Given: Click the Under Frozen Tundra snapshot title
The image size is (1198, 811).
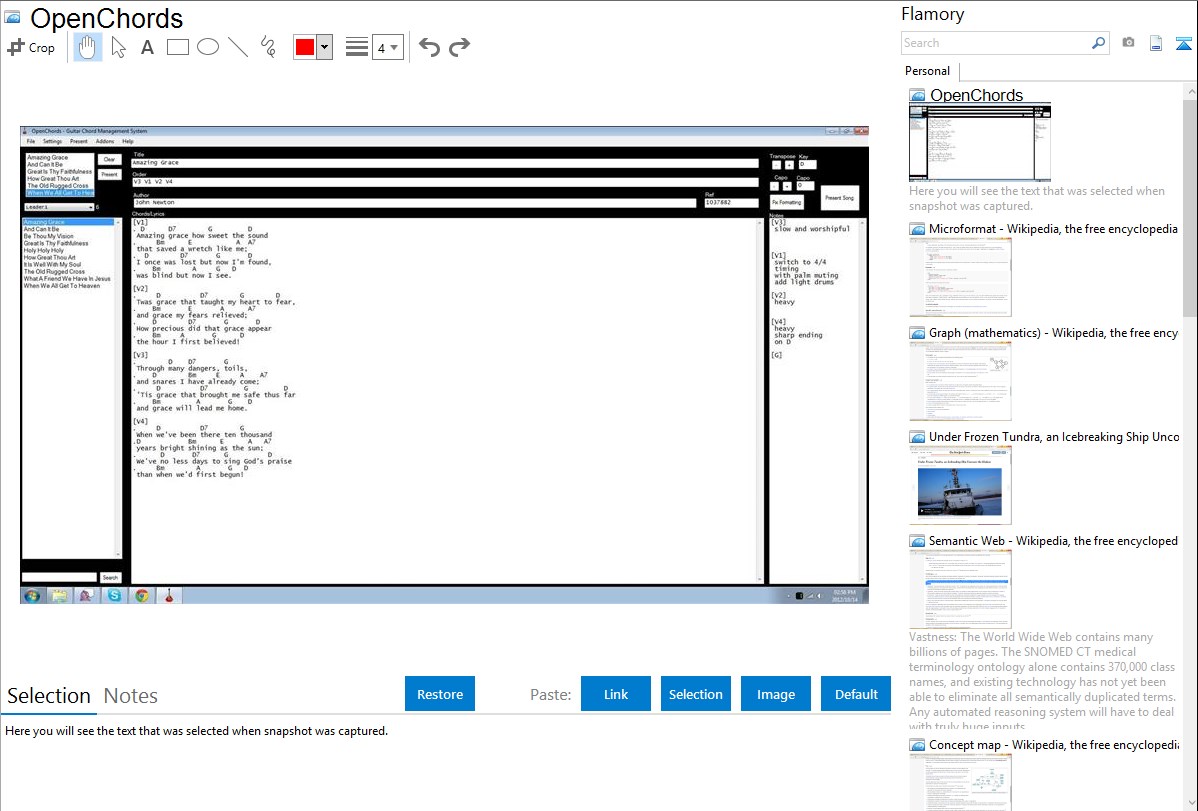Looking at the screenshot, I should (1054, 437).
